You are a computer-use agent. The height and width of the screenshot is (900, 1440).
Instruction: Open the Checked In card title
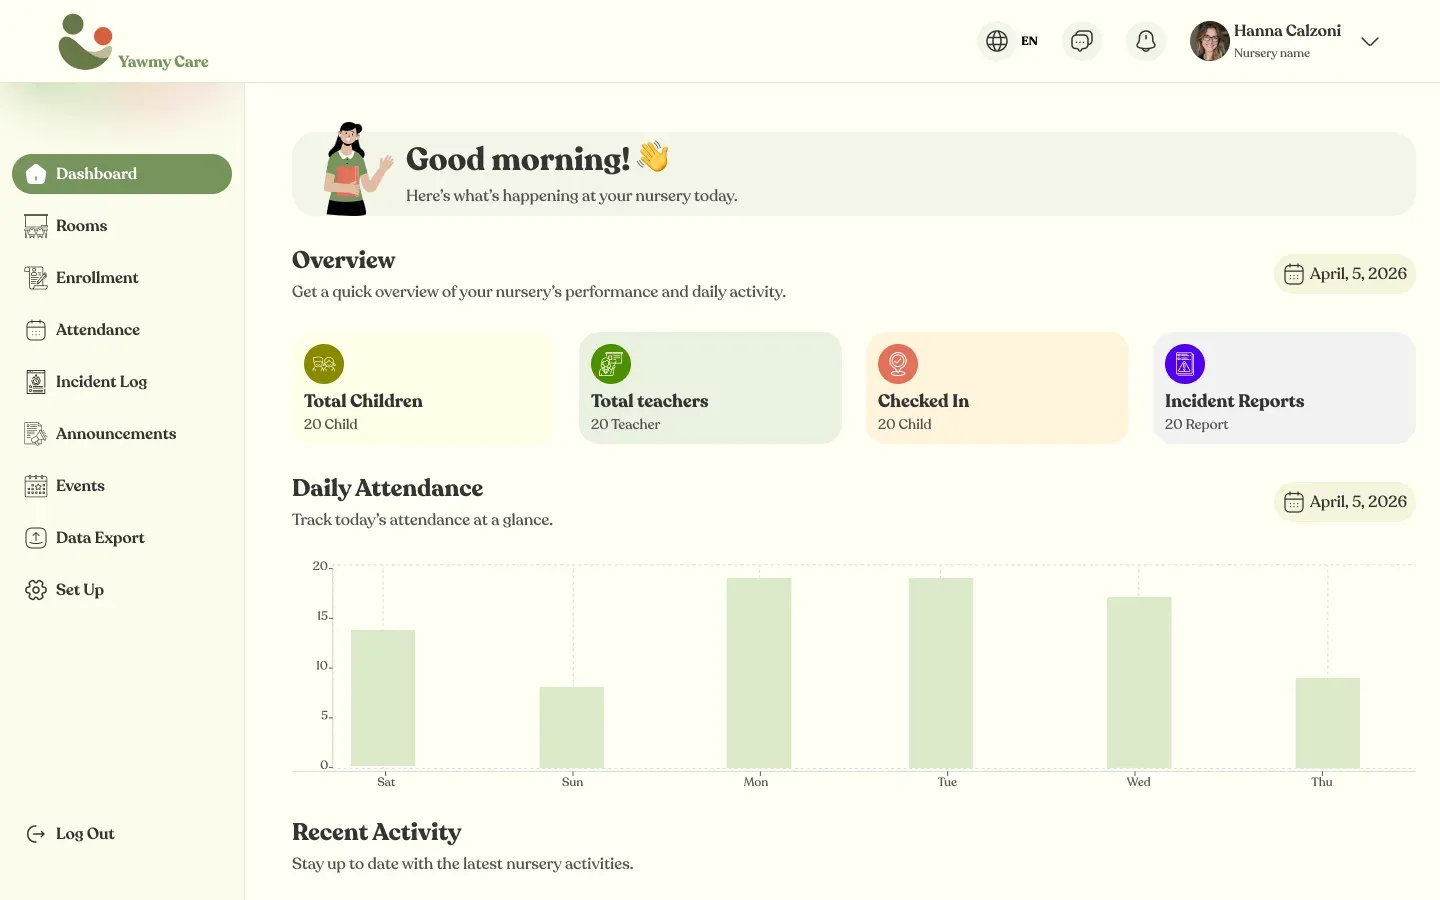pos(923,401)
